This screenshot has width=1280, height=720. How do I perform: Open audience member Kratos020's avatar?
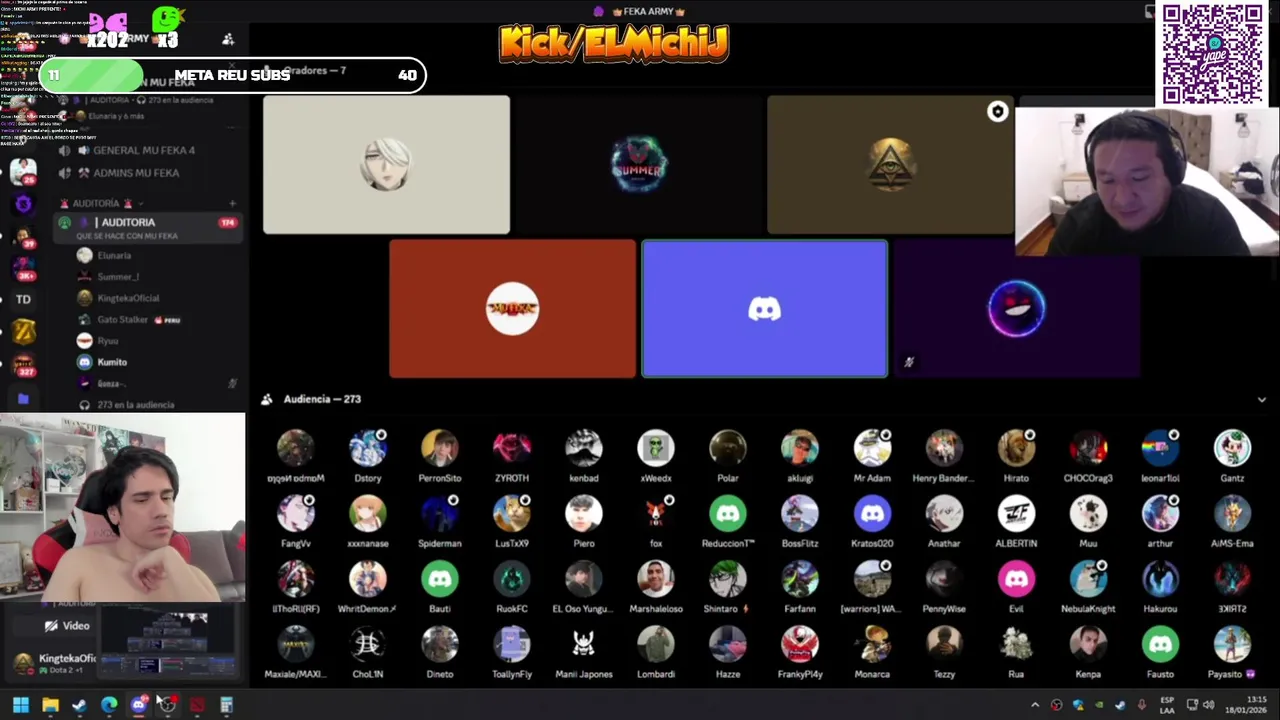[872, 514]
